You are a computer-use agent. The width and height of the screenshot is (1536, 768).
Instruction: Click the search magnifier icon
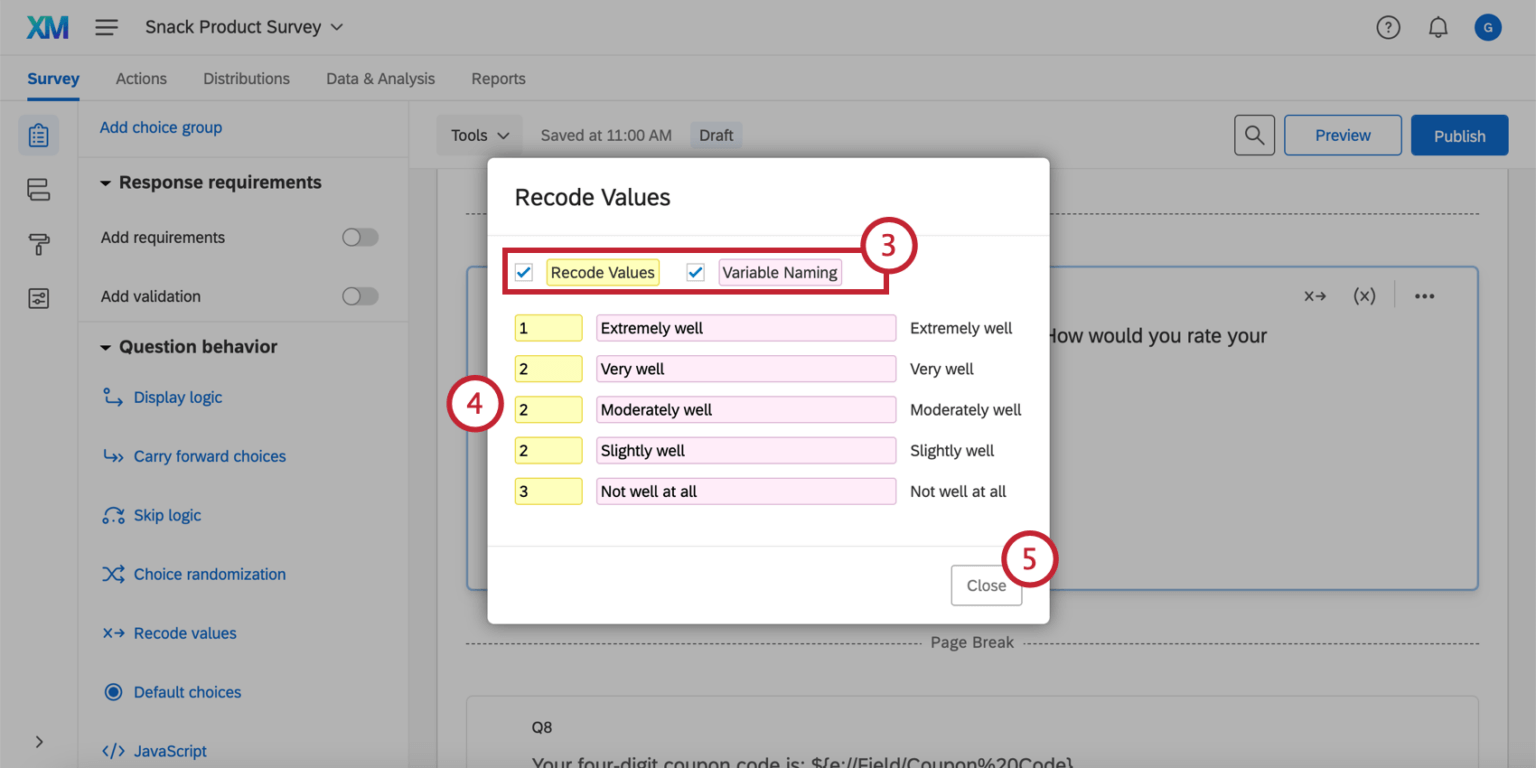1254,134
